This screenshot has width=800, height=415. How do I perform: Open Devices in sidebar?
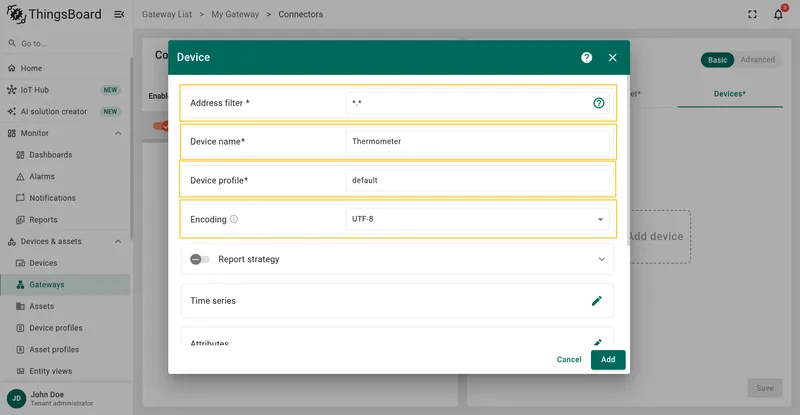tap(65, 263)
